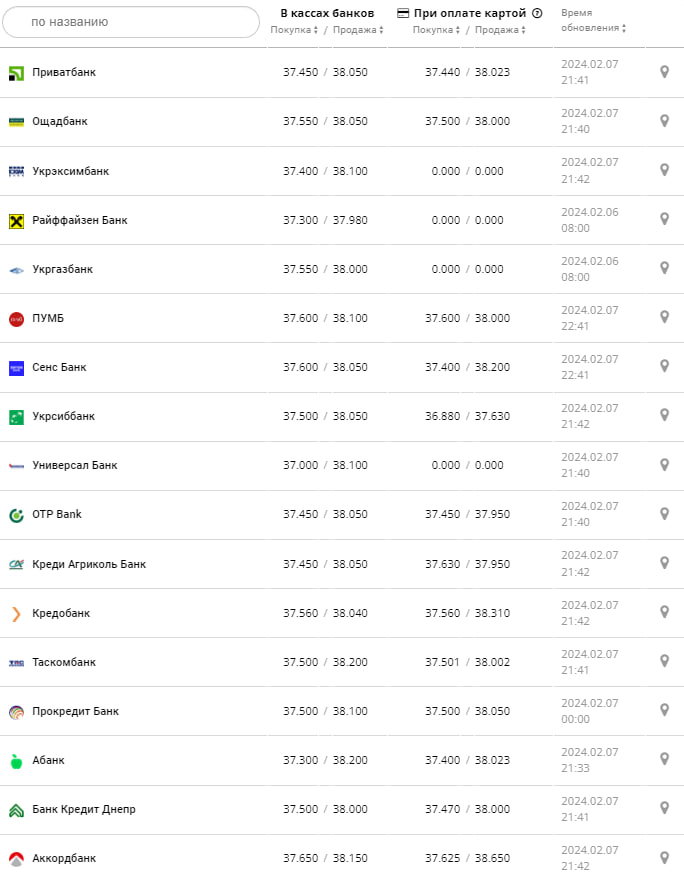Screen dimensions: 684x876
Task: Click the map pin for Аккордбанк
Action: (x=664, y=857)
